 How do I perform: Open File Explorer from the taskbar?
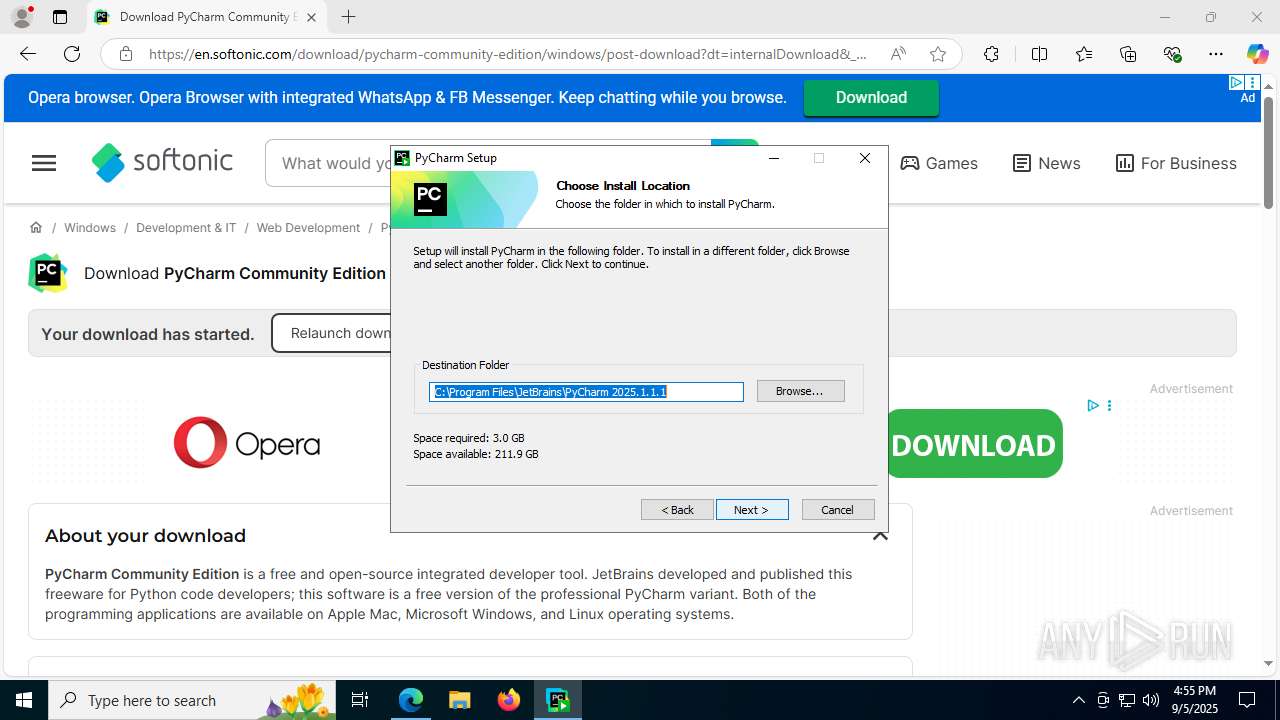[x=460, y=700]
